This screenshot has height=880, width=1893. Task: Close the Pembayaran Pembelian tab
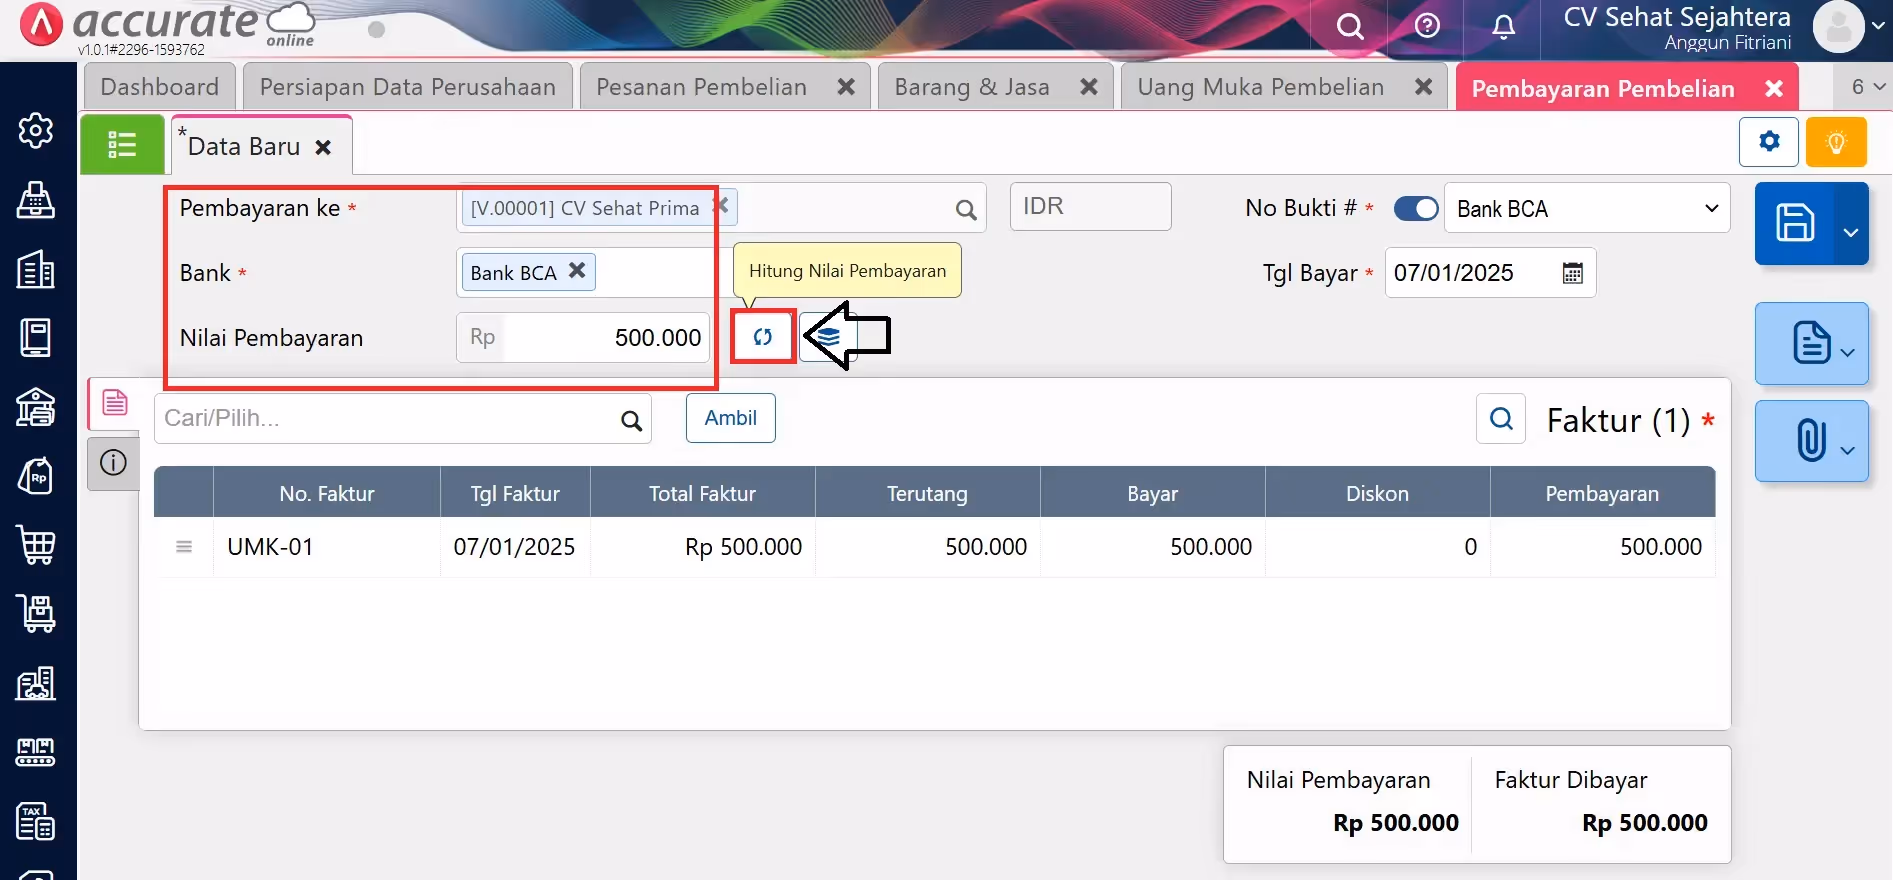point(1774,88)
